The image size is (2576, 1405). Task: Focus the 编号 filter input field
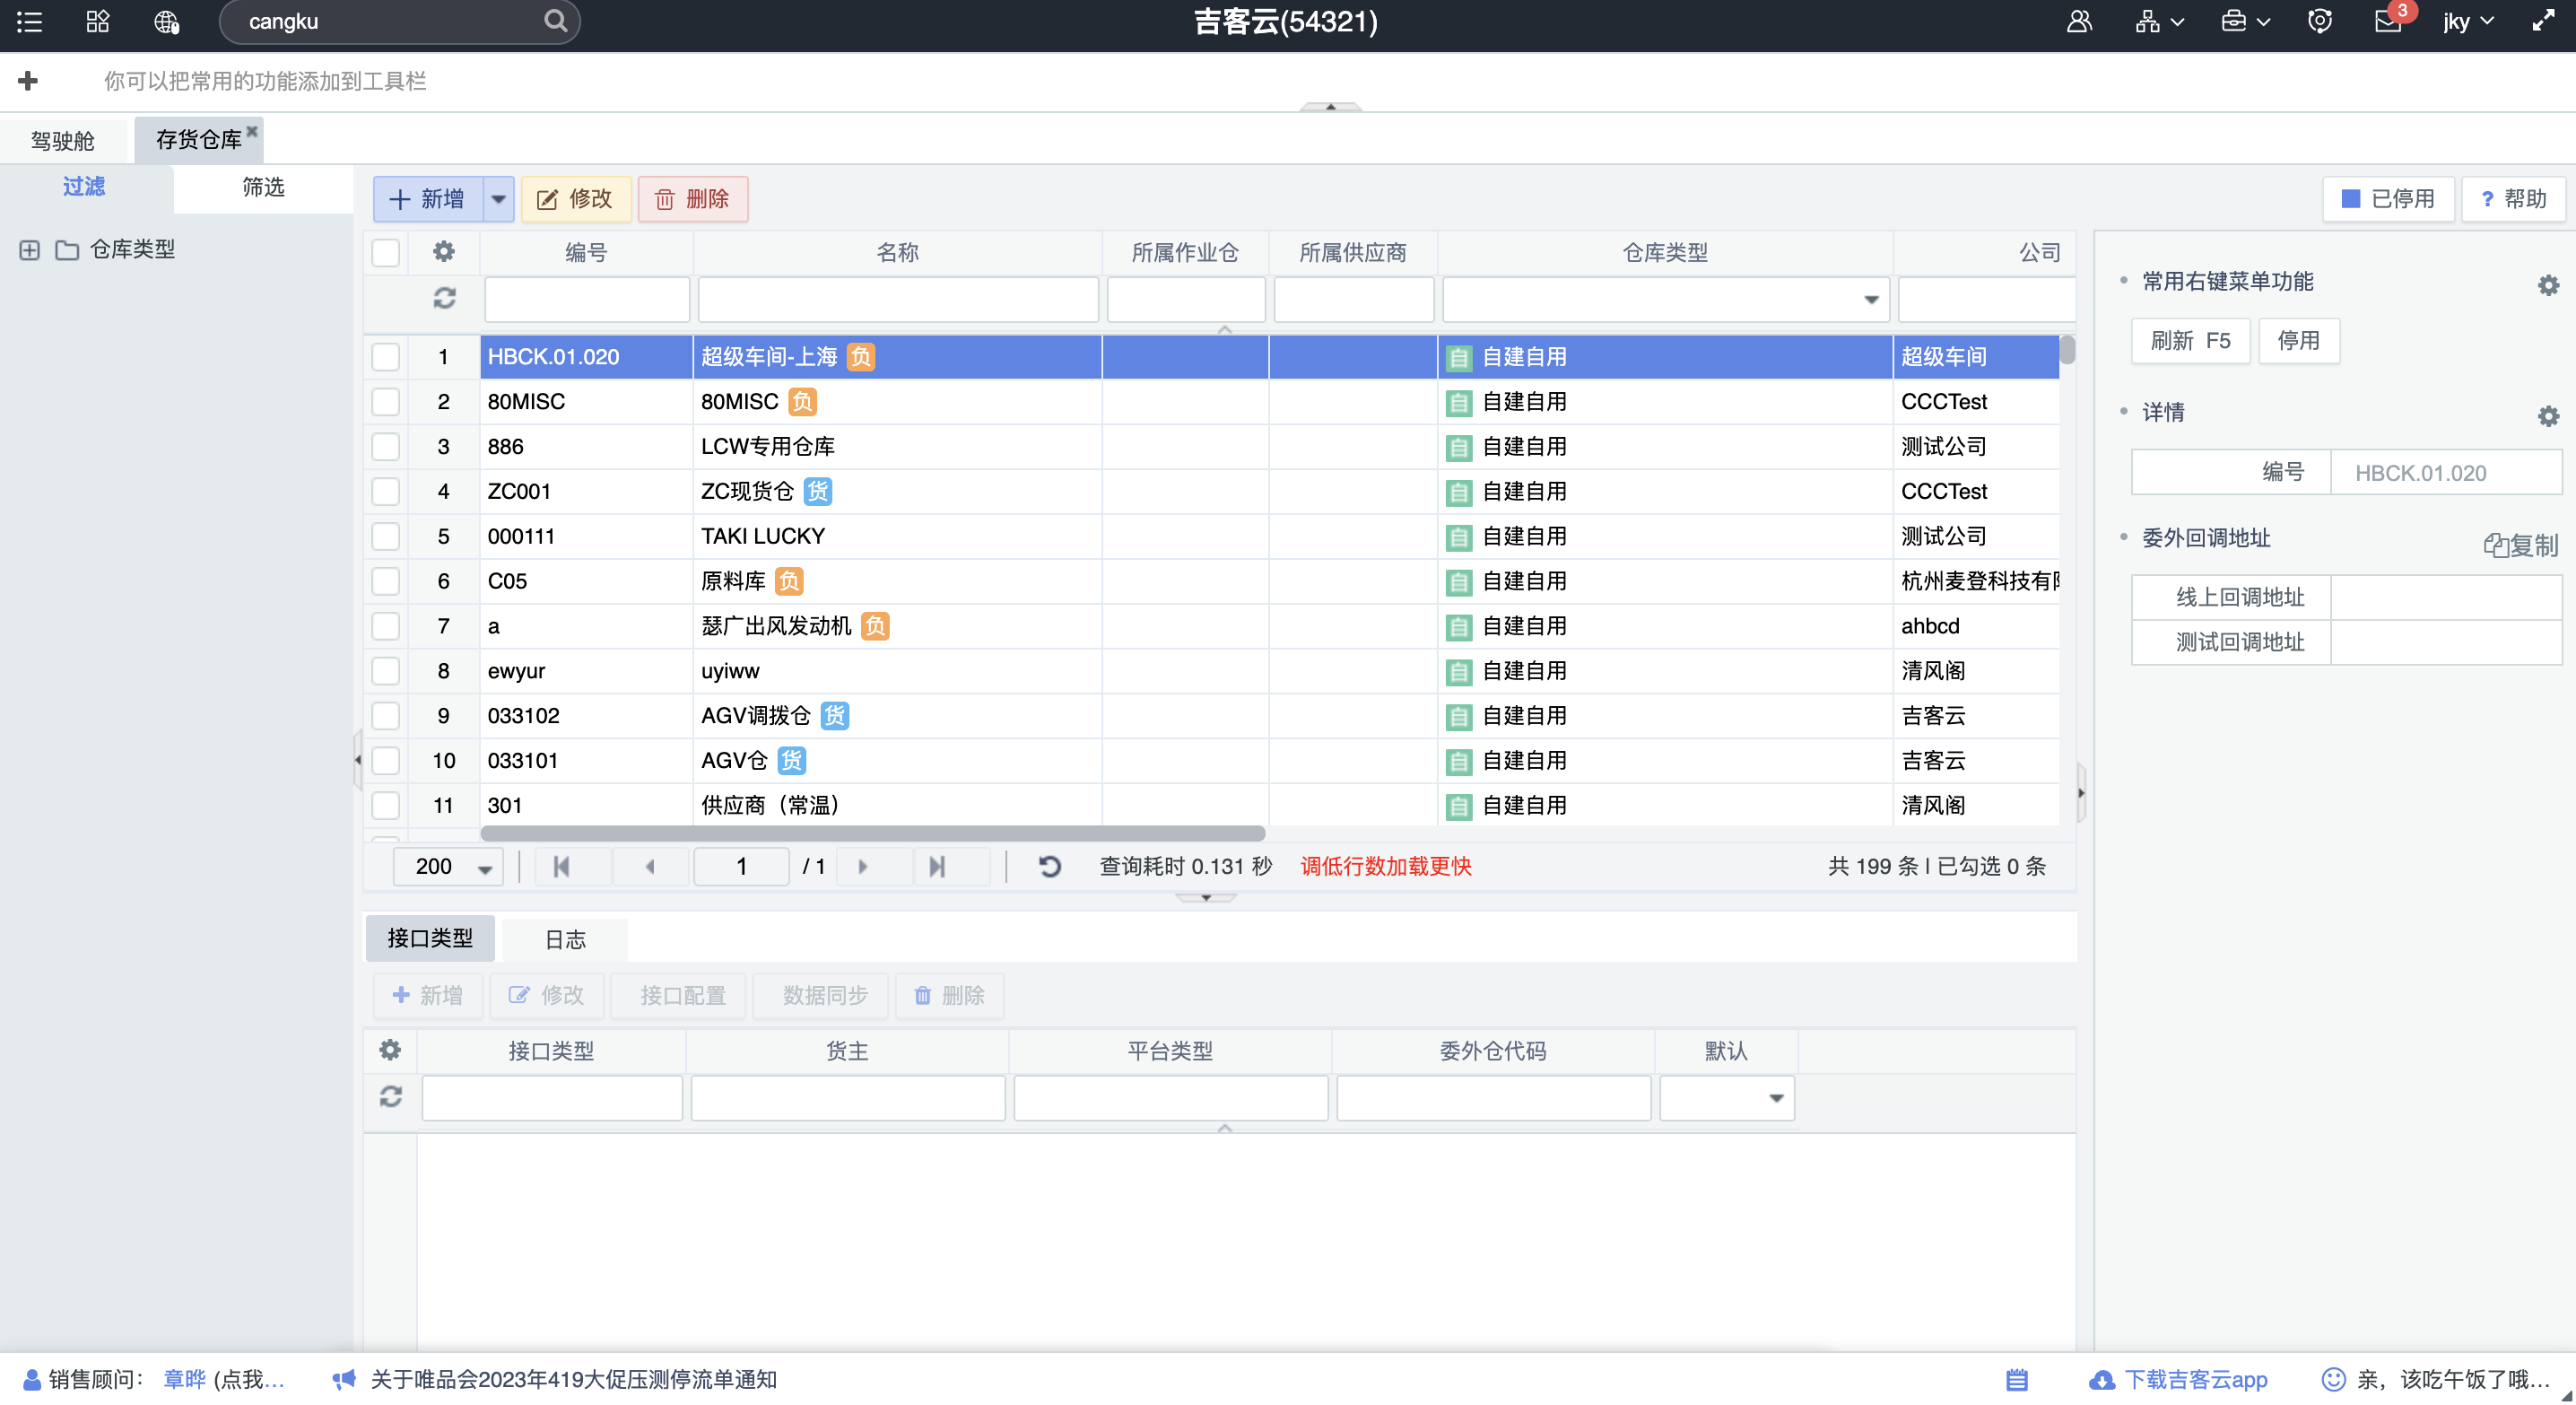pyautogui.click(x=587, y=299)
